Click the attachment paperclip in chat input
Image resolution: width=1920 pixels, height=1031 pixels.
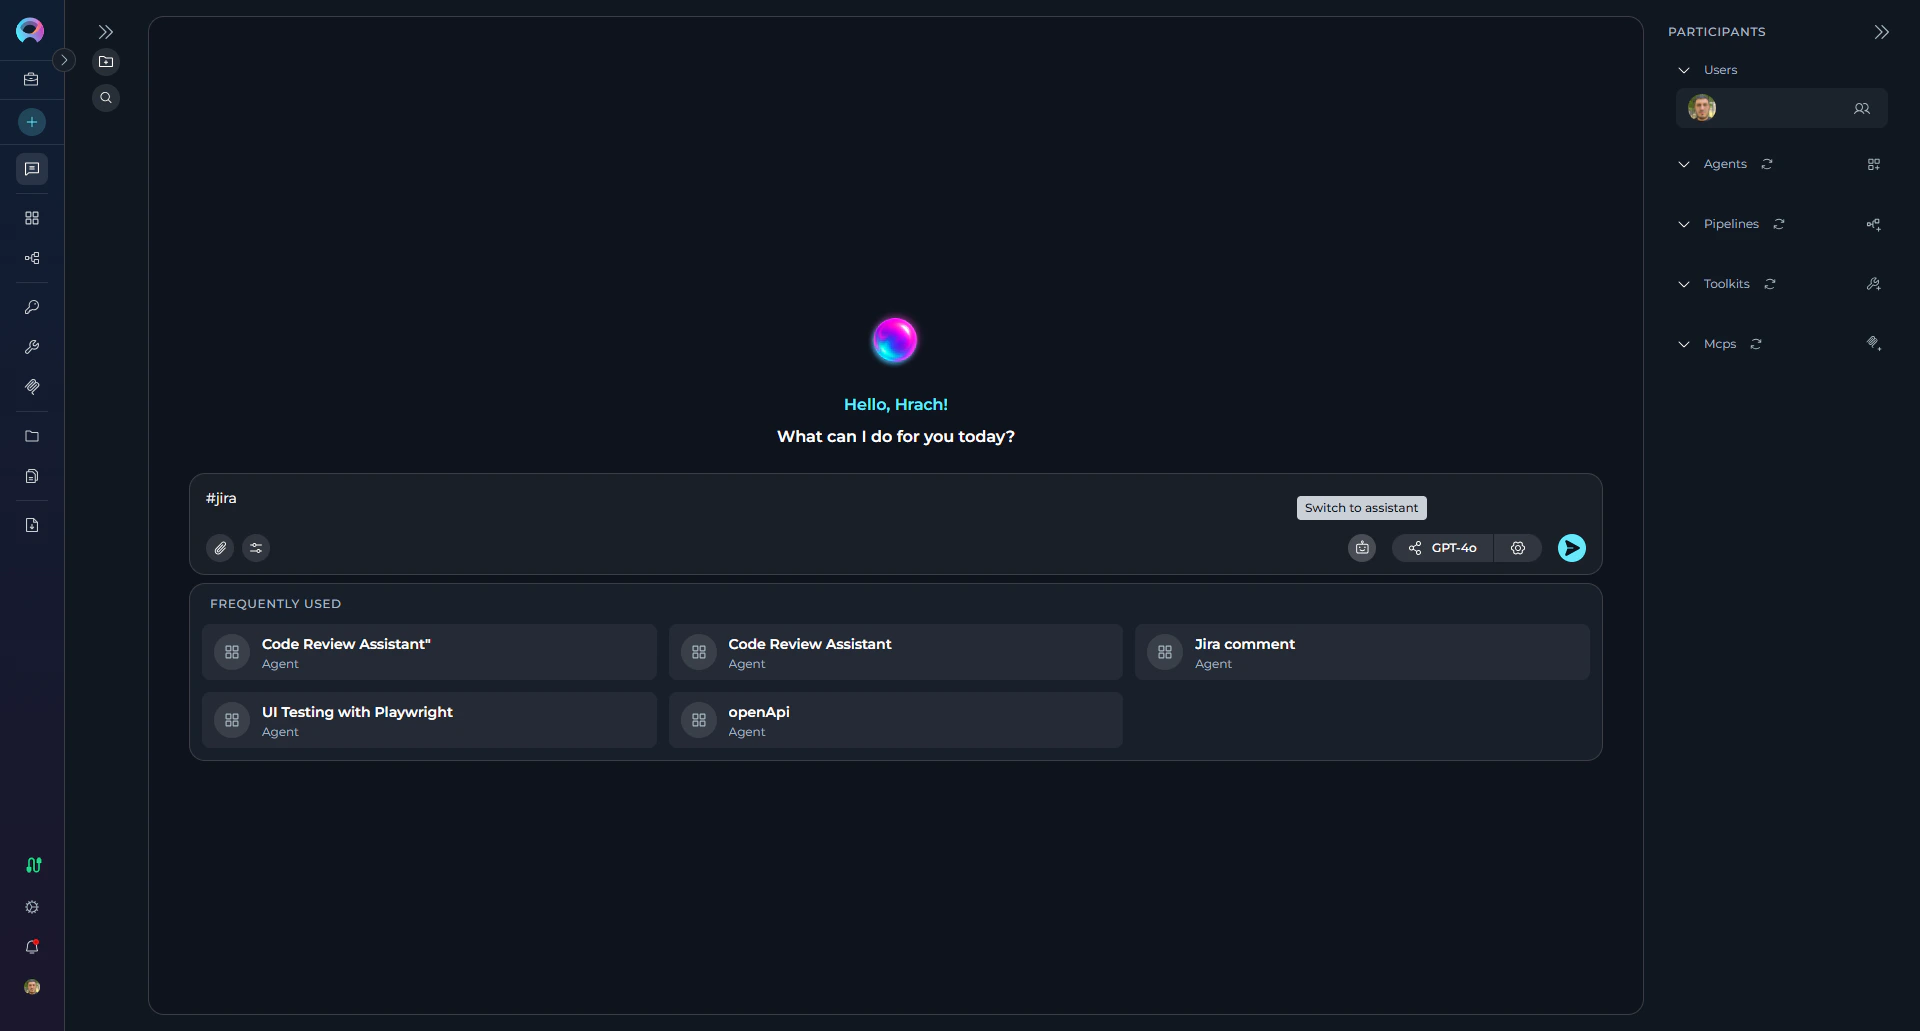click(219, 548)
